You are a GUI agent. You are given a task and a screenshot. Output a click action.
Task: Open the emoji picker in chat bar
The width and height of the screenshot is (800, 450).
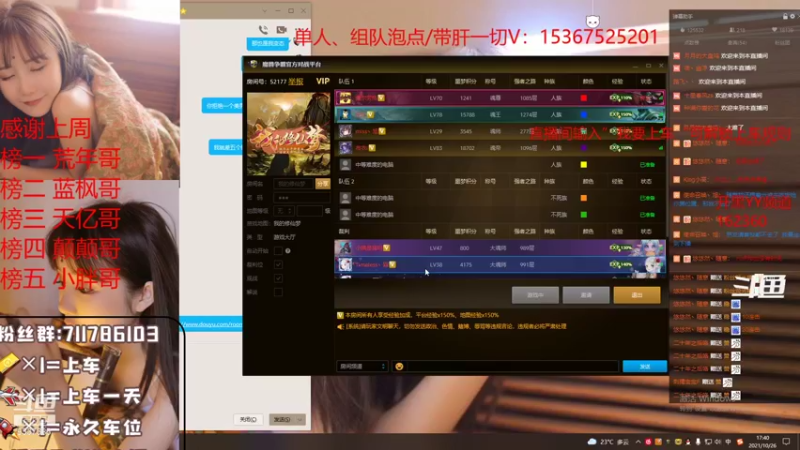[x=399, y=366]
